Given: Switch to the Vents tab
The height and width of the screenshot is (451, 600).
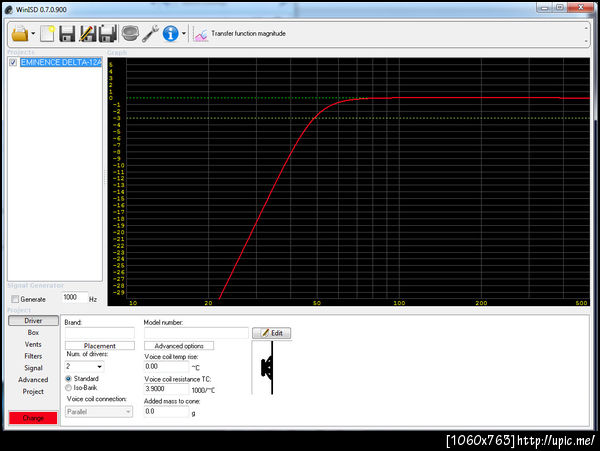Looking at the screenshot, I should click(33, 344).
